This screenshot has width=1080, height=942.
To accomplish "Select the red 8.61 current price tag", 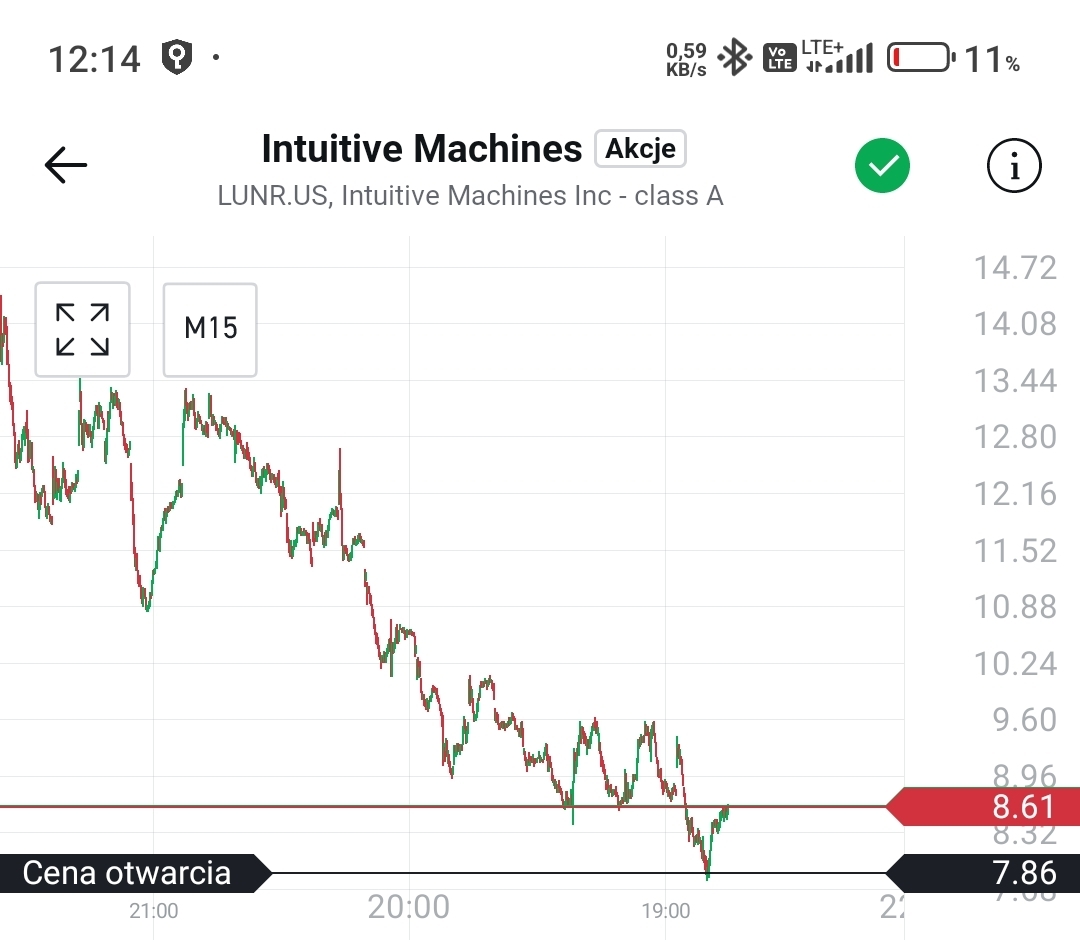I will click(x=985, y=806).
